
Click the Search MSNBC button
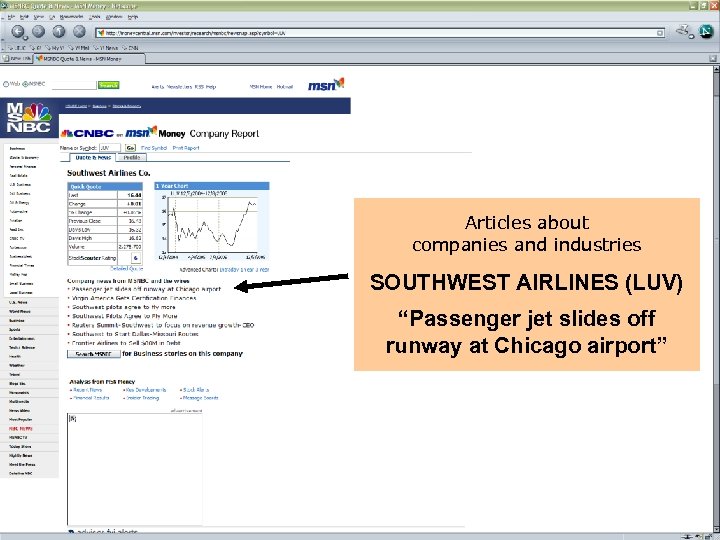[94, 354]
